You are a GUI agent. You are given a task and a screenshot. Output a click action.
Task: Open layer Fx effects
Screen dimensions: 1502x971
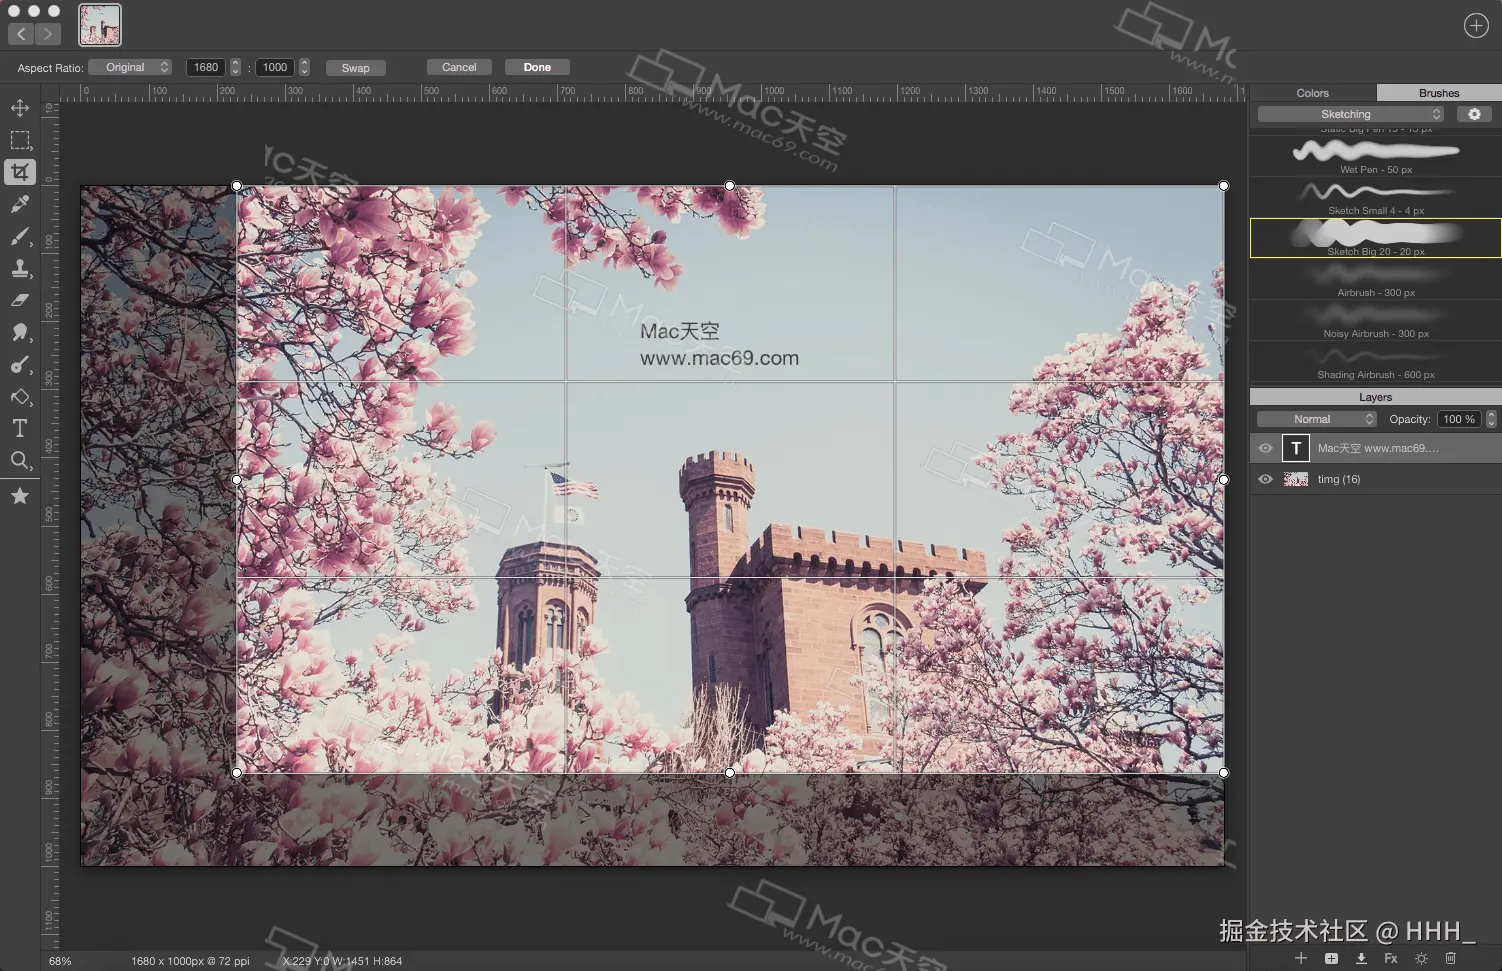pos(1391,958)
